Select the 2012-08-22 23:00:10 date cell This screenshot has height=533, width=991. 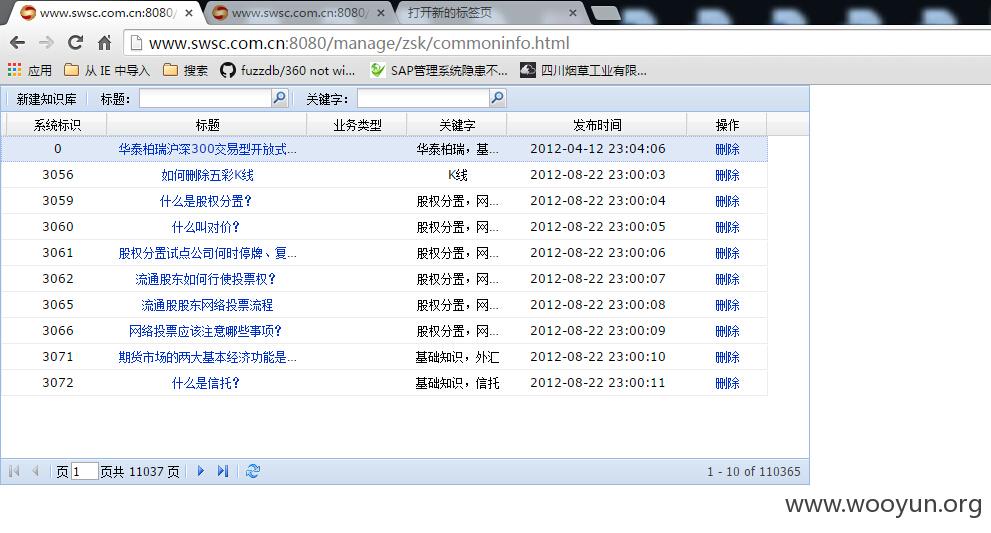(597, 357)
